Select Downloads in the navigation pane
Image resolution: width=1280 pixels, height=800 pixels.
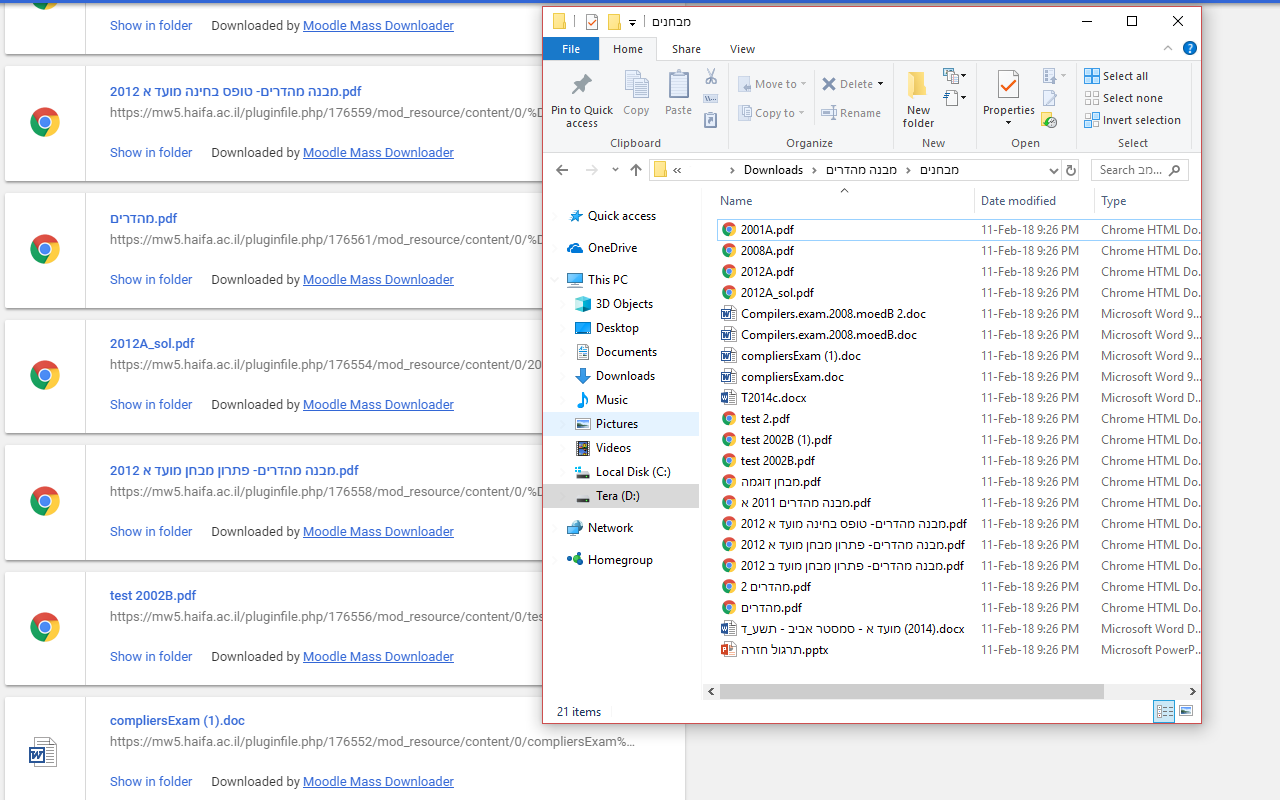tap(625, 376)
